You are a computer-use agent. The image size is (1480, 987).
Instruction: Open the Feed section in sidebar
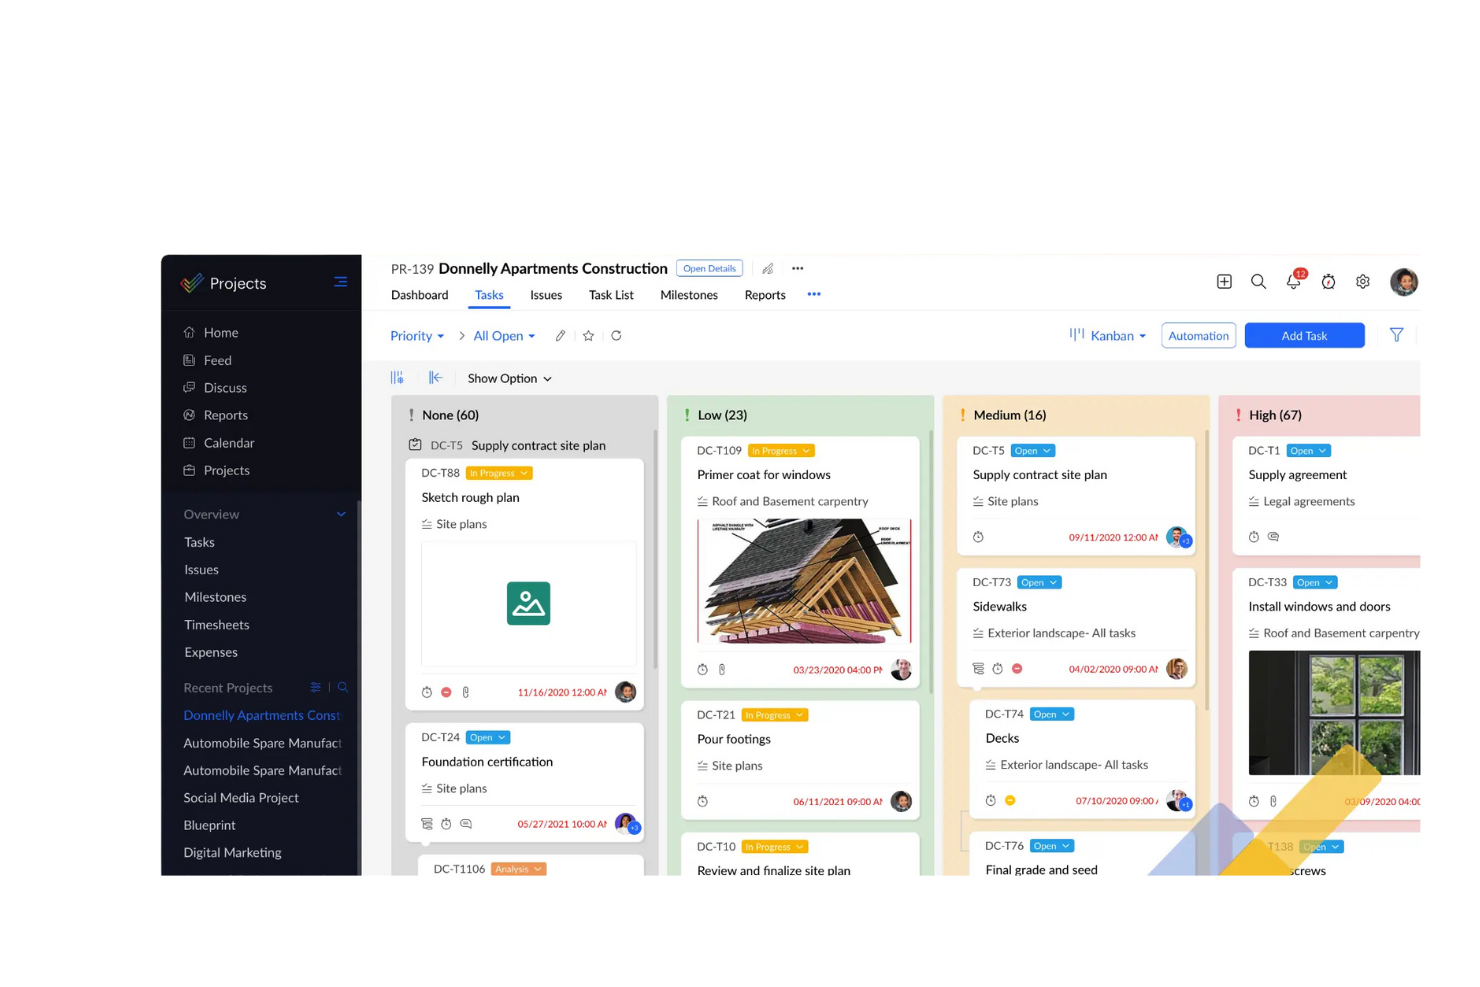coord(216,360)
